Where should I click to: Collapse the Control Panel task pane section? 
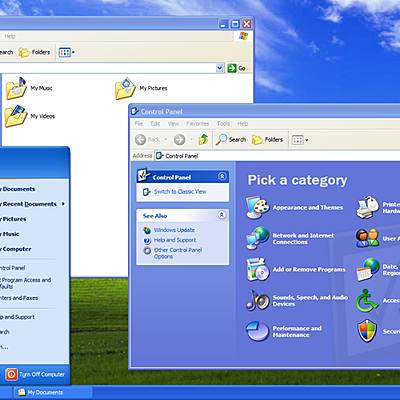click(x=222, y=176)
